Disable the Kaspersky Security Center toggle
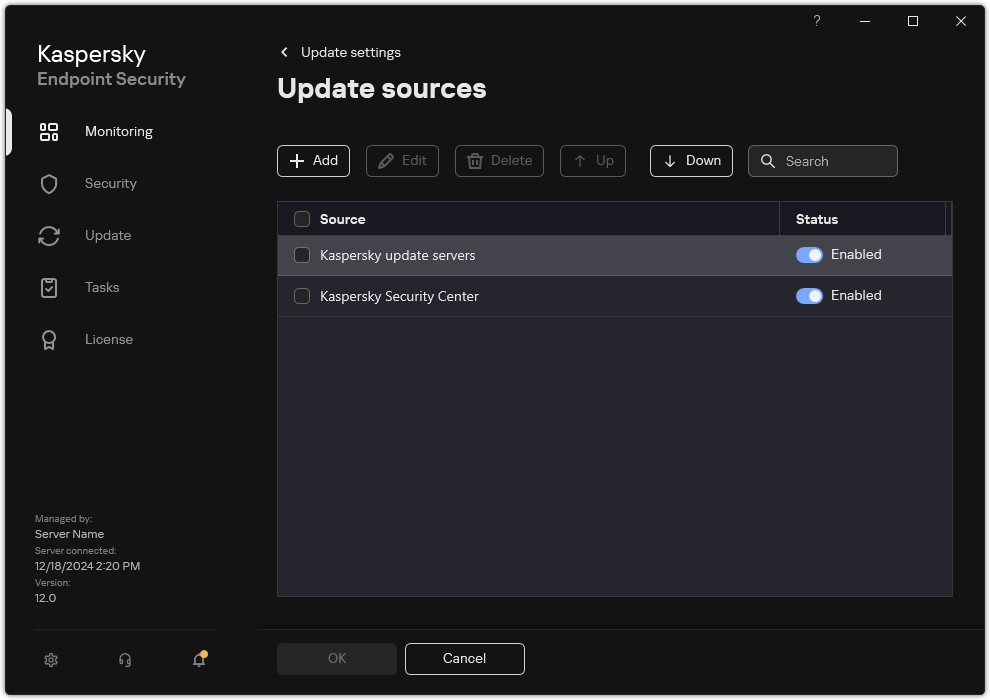990x700 pixels. (809, 295)
